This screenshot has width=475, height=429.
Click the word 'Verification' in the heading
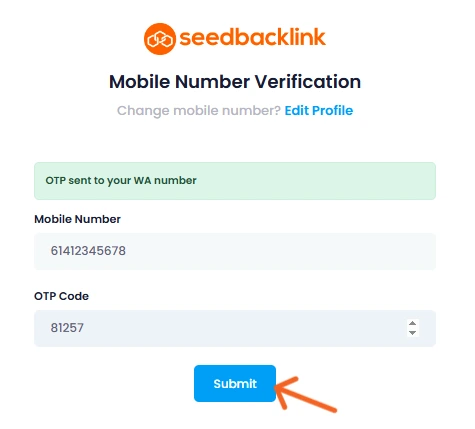[308, 82]
